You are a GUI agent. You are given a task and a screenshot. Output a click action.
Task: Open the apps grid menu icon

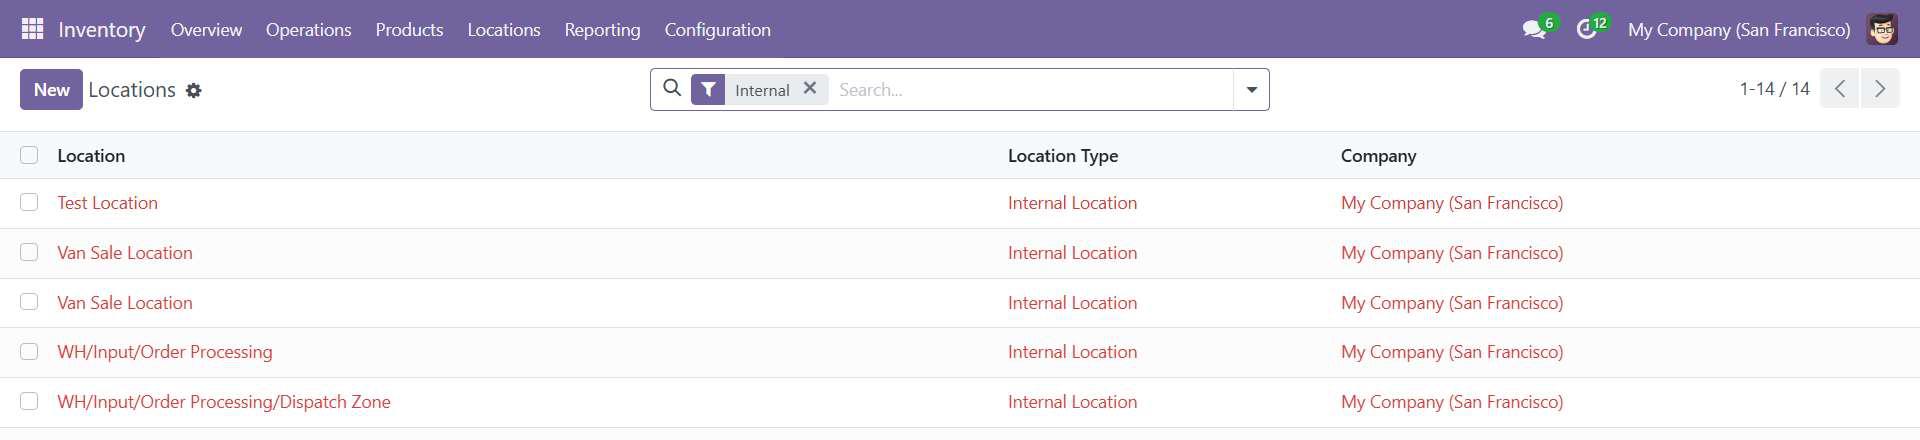tap(32, 29)
